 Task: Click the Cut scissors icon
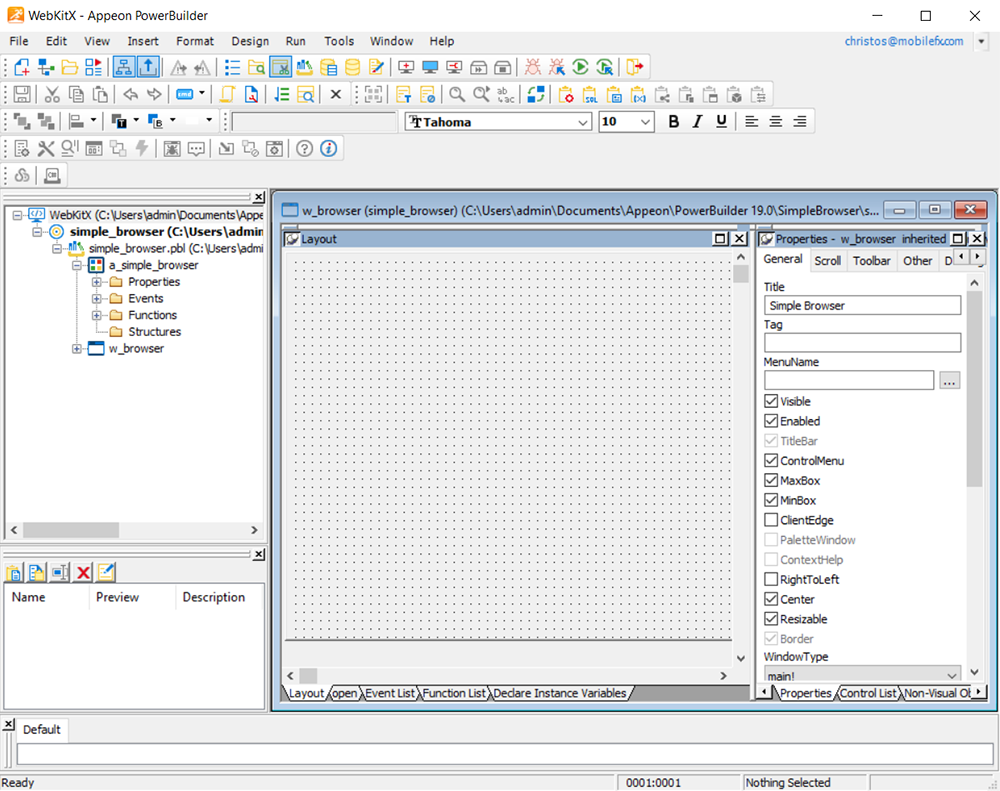(x=52, y=95)
